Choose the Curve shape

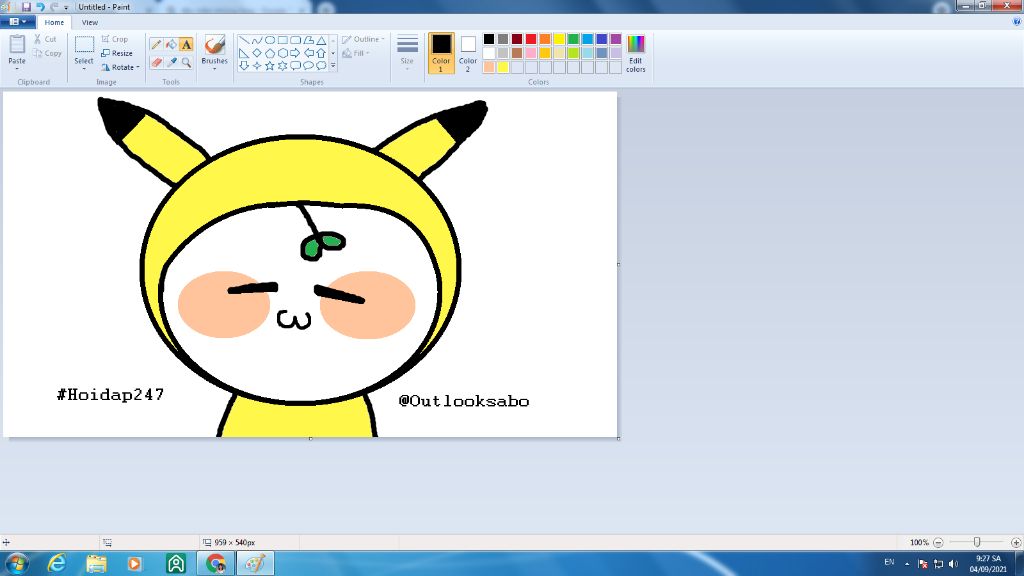[257, 40]
